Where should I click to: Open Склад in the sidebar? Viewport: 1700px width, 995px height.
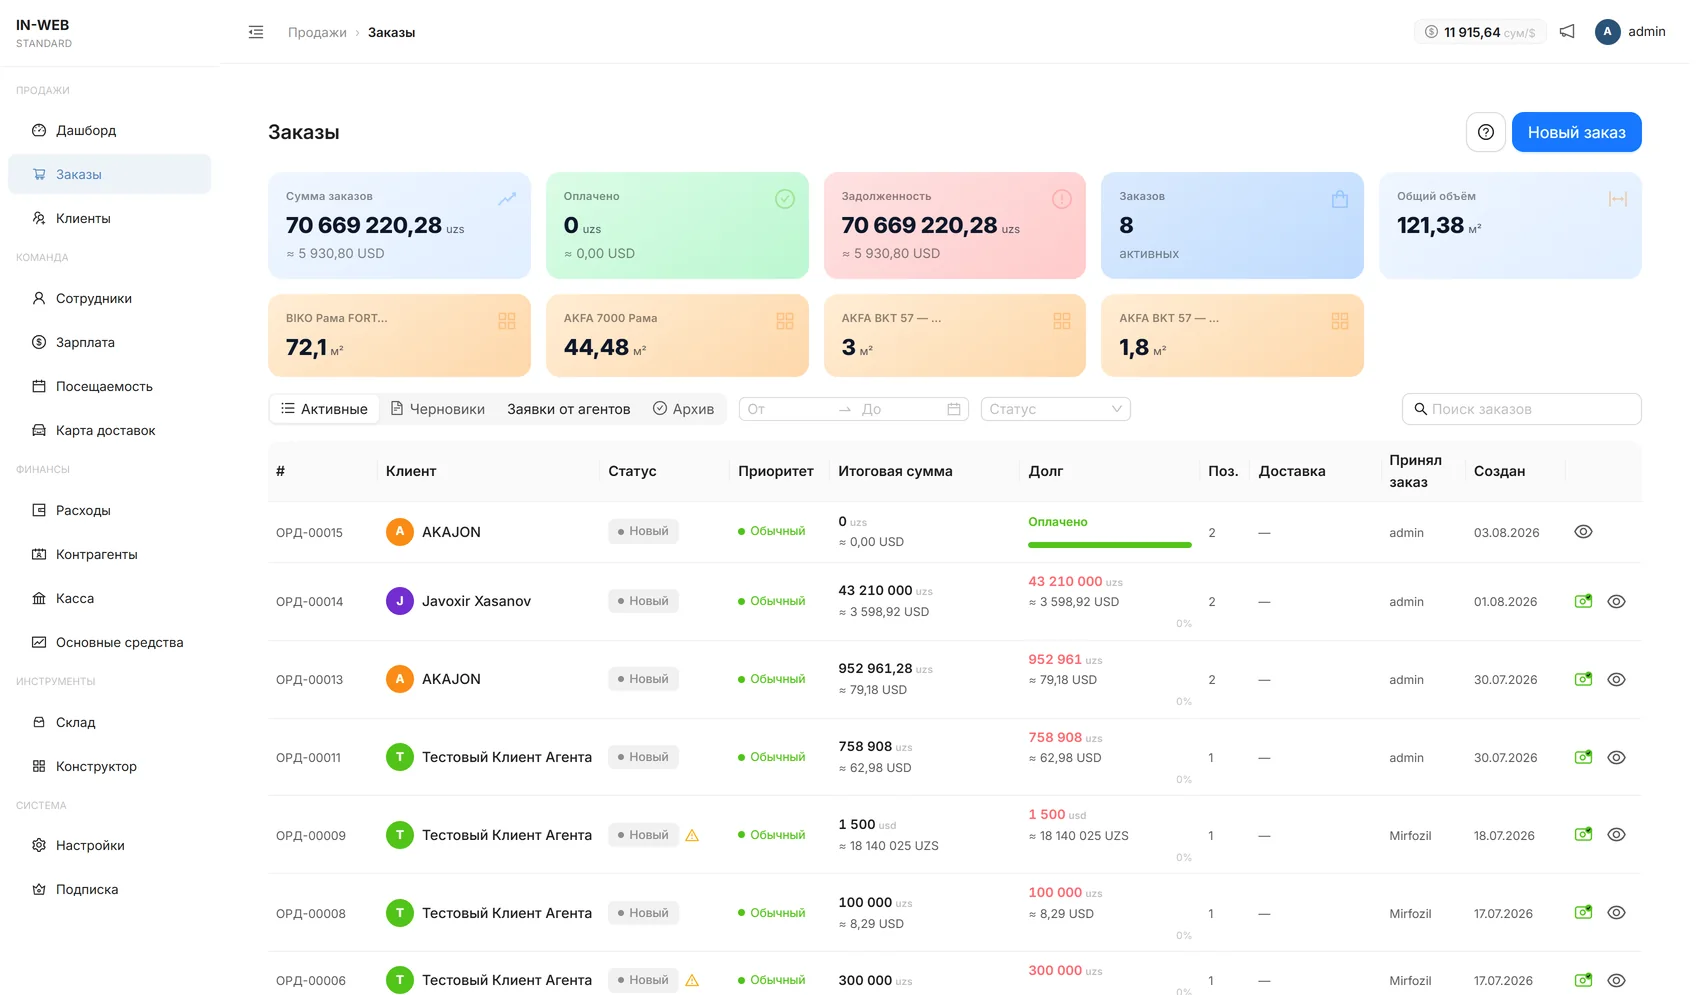[x=109, y=722]
